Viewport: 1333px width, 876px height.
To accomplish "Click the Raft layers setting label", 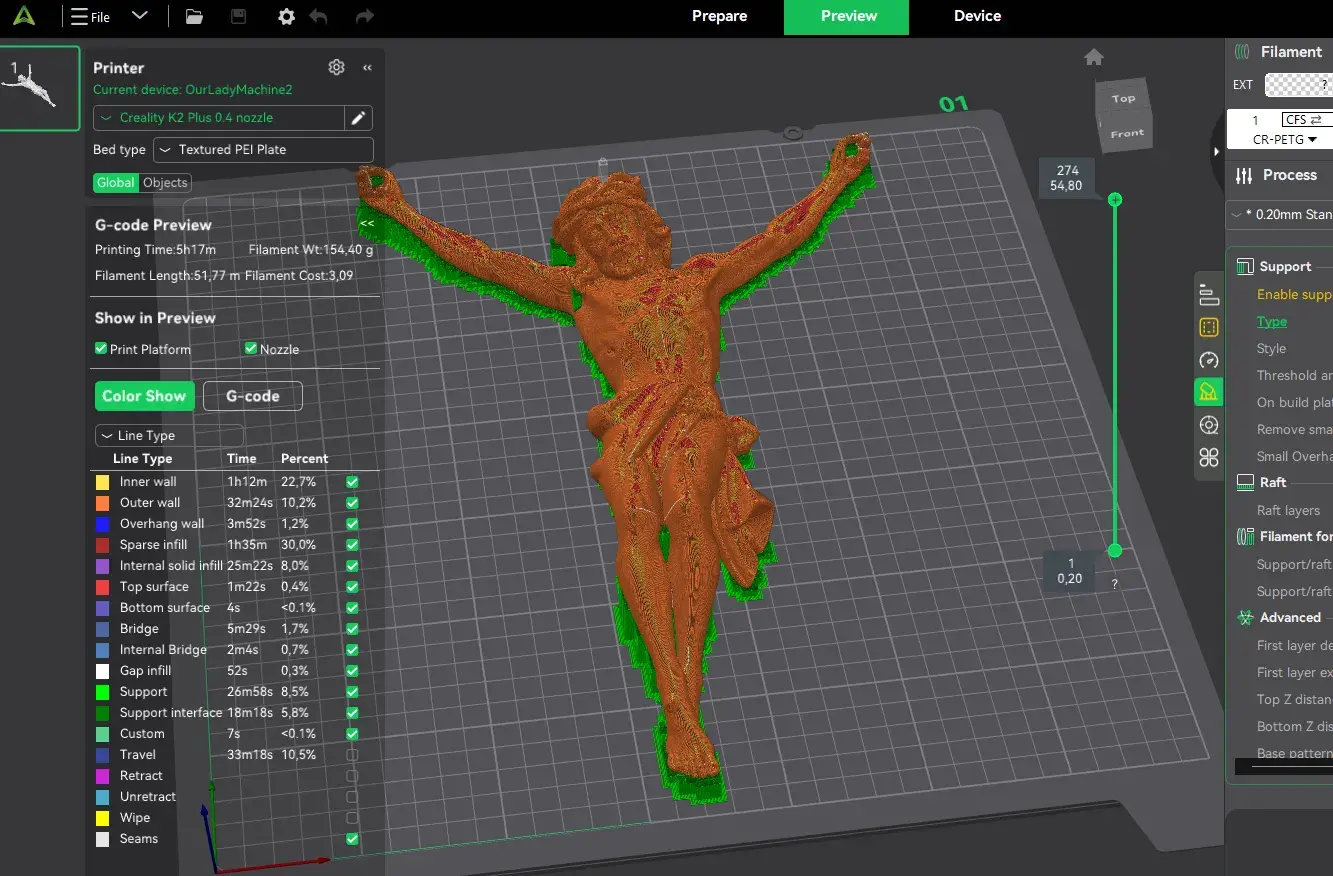I will coord(1288,511).
